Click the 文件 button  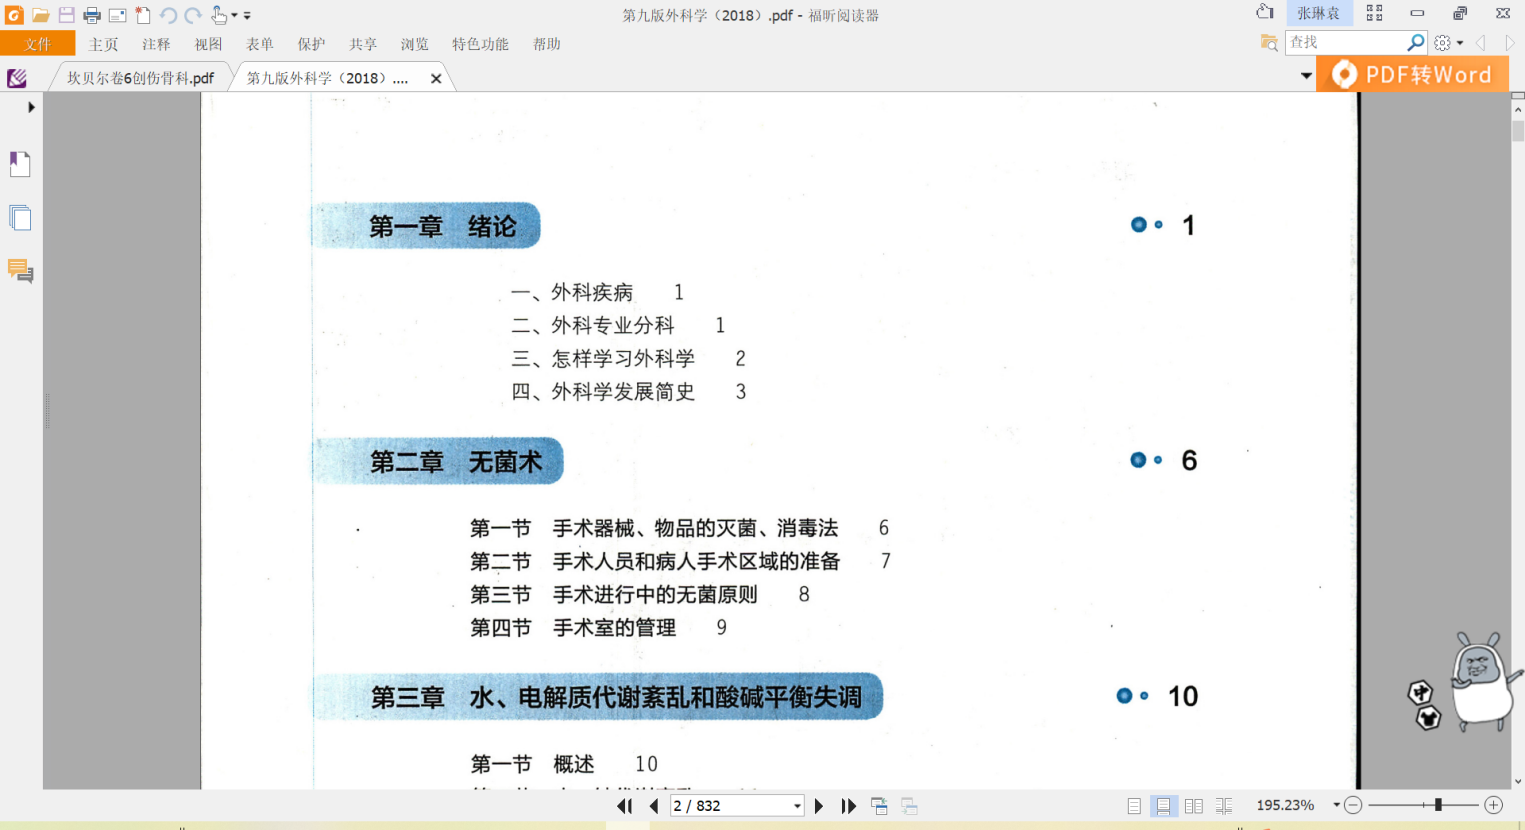click(x=38, y=44)
